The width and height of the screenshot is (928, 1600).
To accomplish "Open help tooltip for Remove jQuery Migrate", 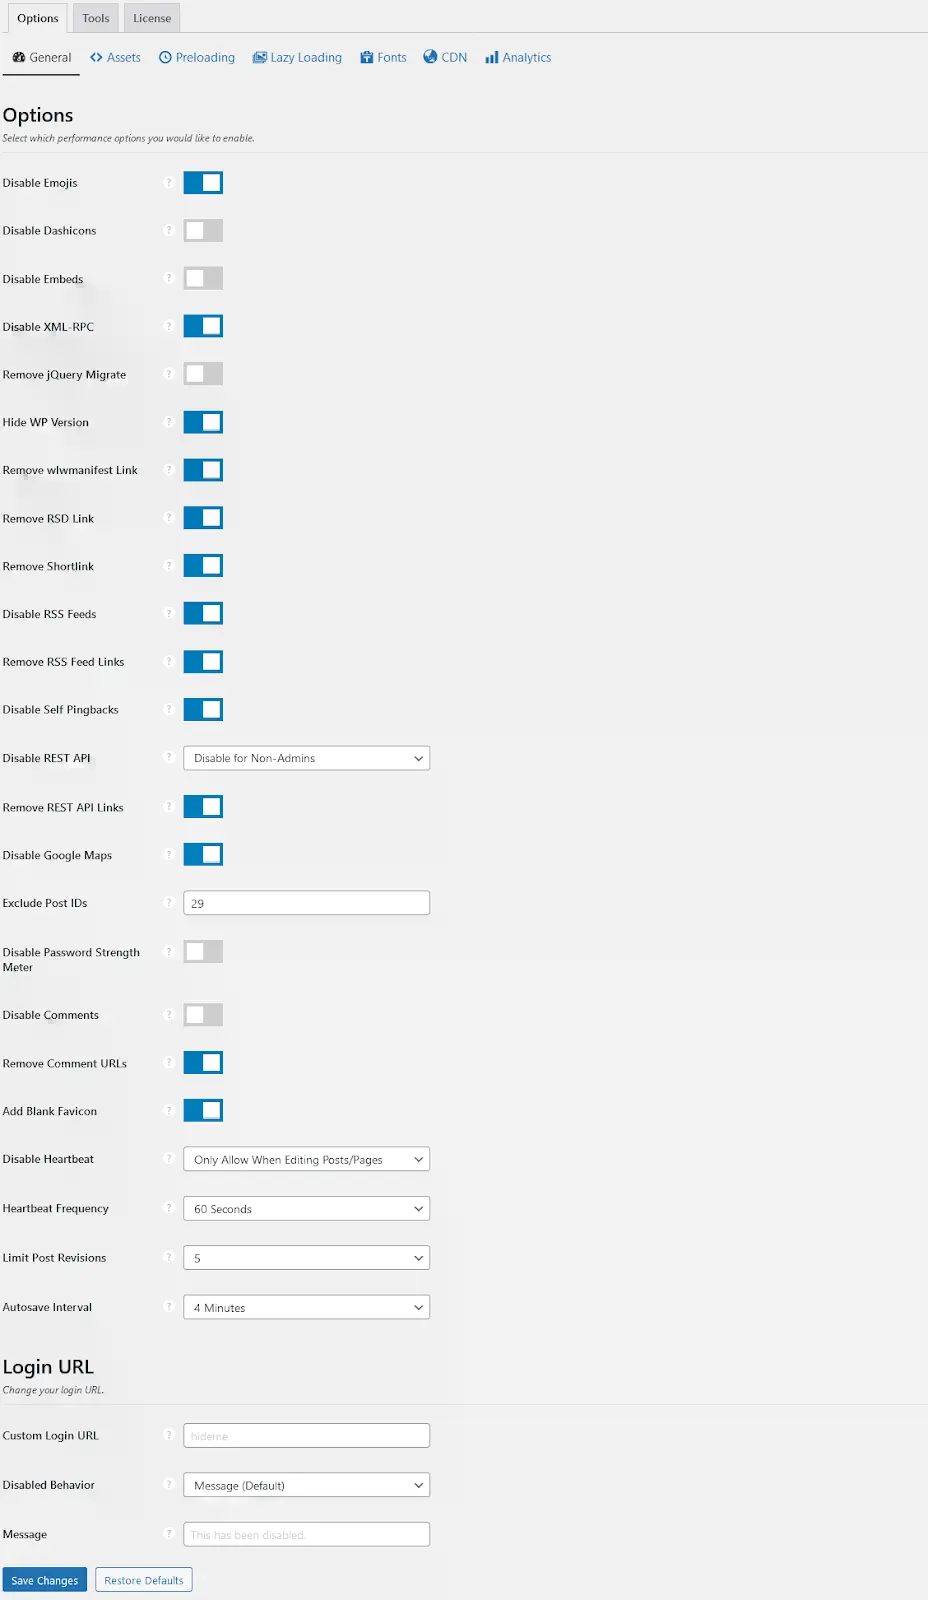I will tap(168, 374).
